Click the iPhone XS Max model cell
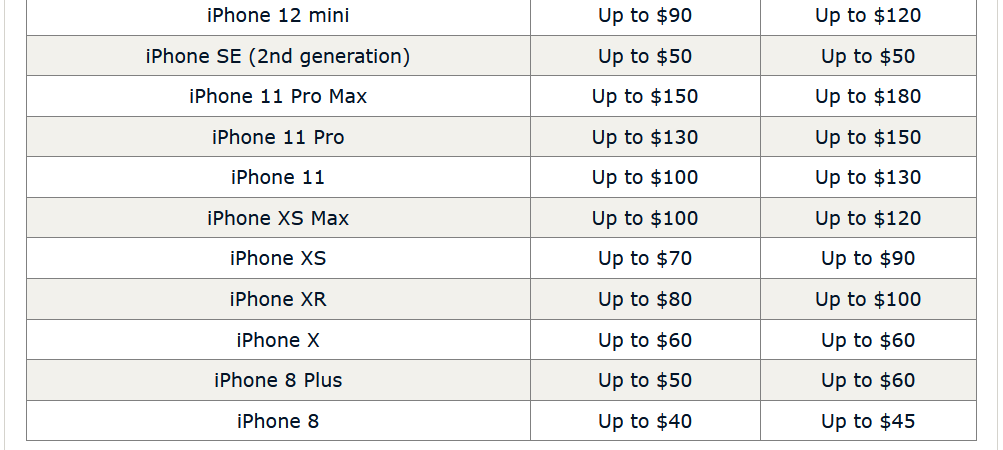The width and height of the screenshot is (1003, 450). 278,218
